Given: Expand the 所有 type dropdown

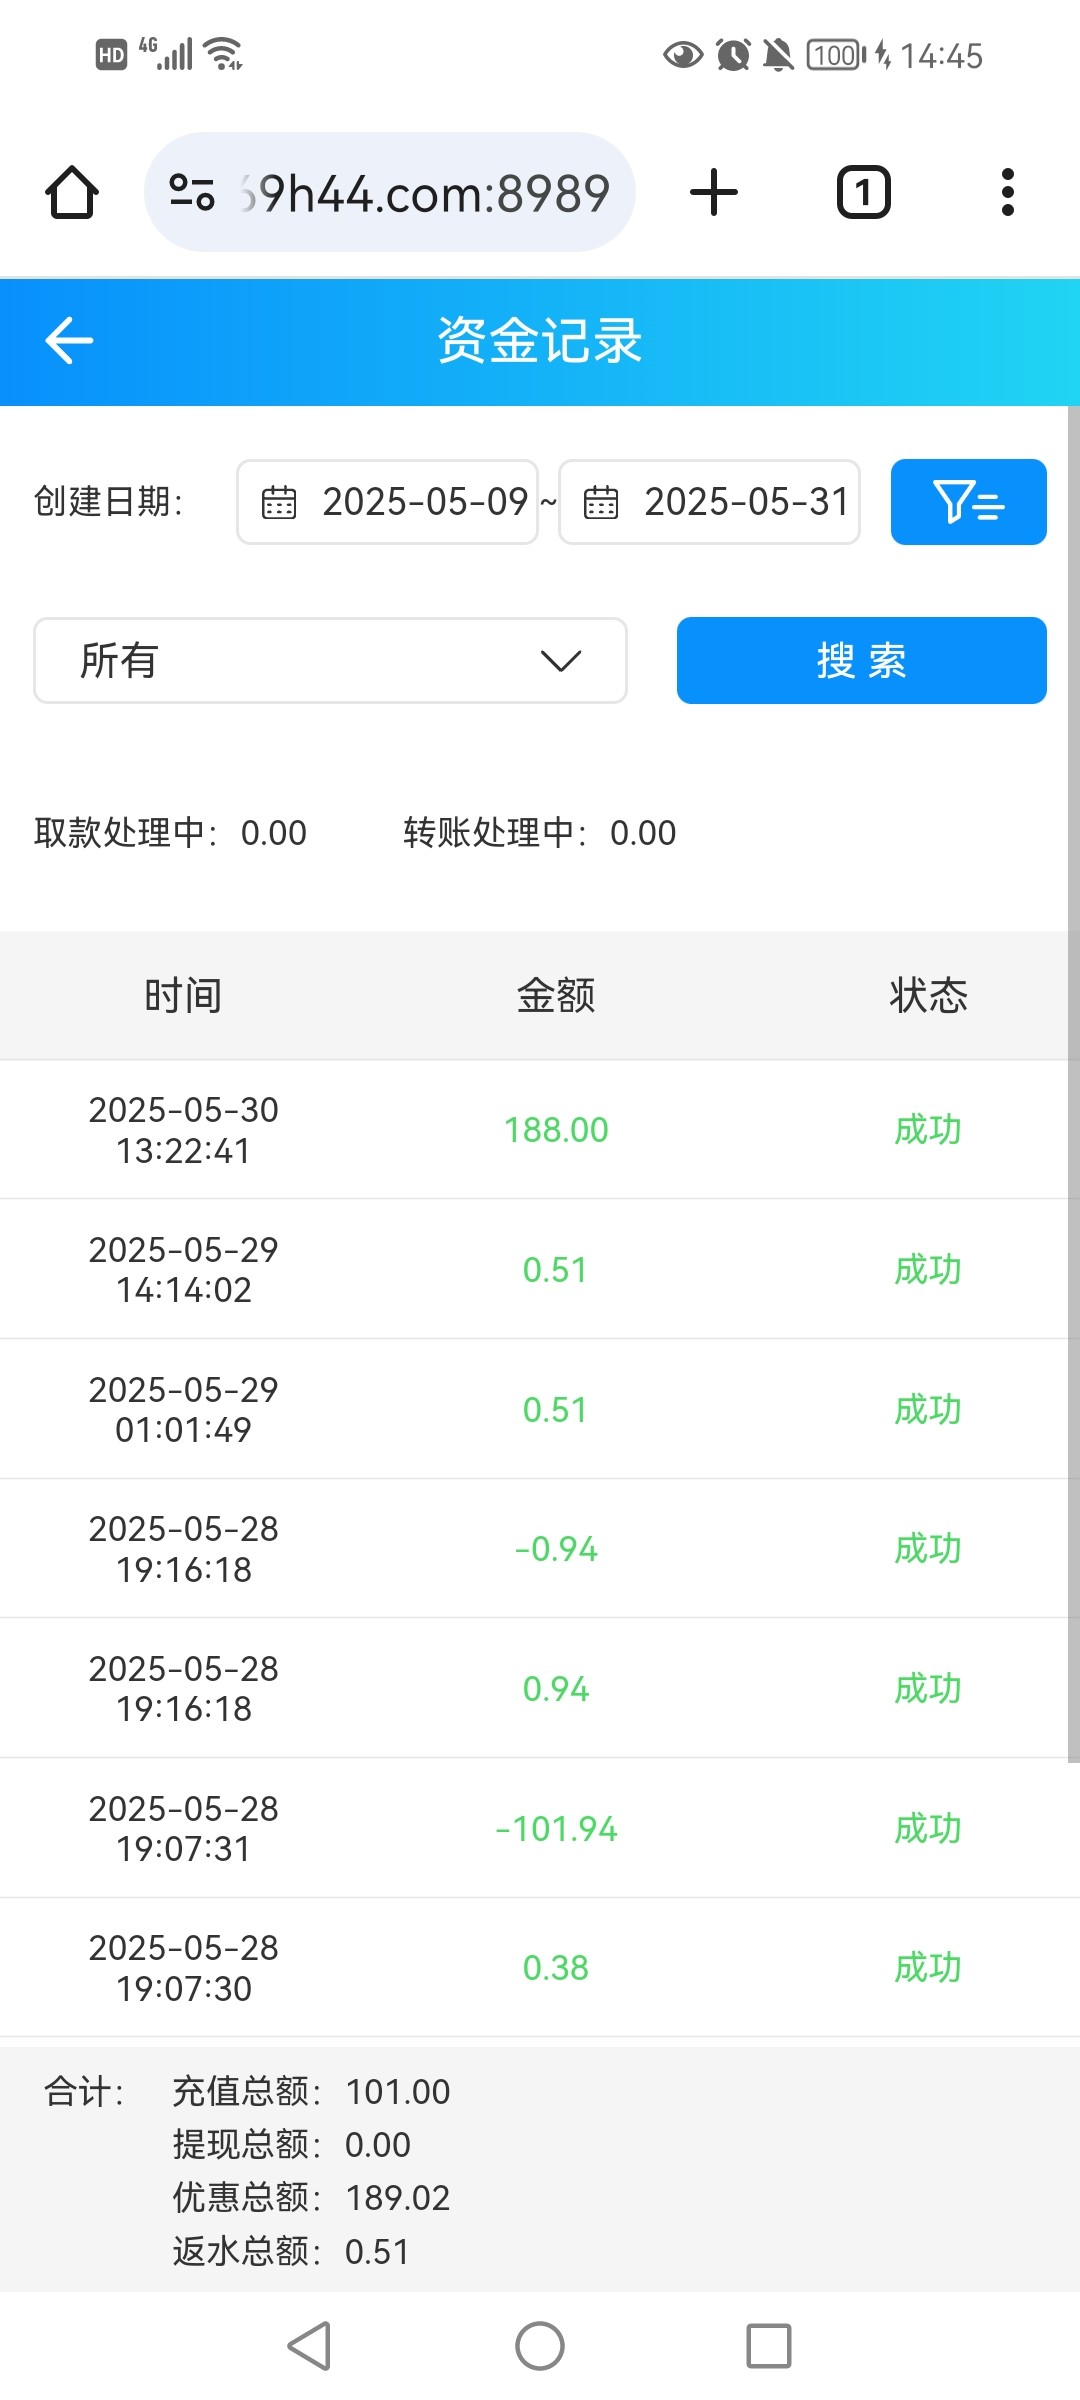Looking at the screenshot, I should [330, 660].
